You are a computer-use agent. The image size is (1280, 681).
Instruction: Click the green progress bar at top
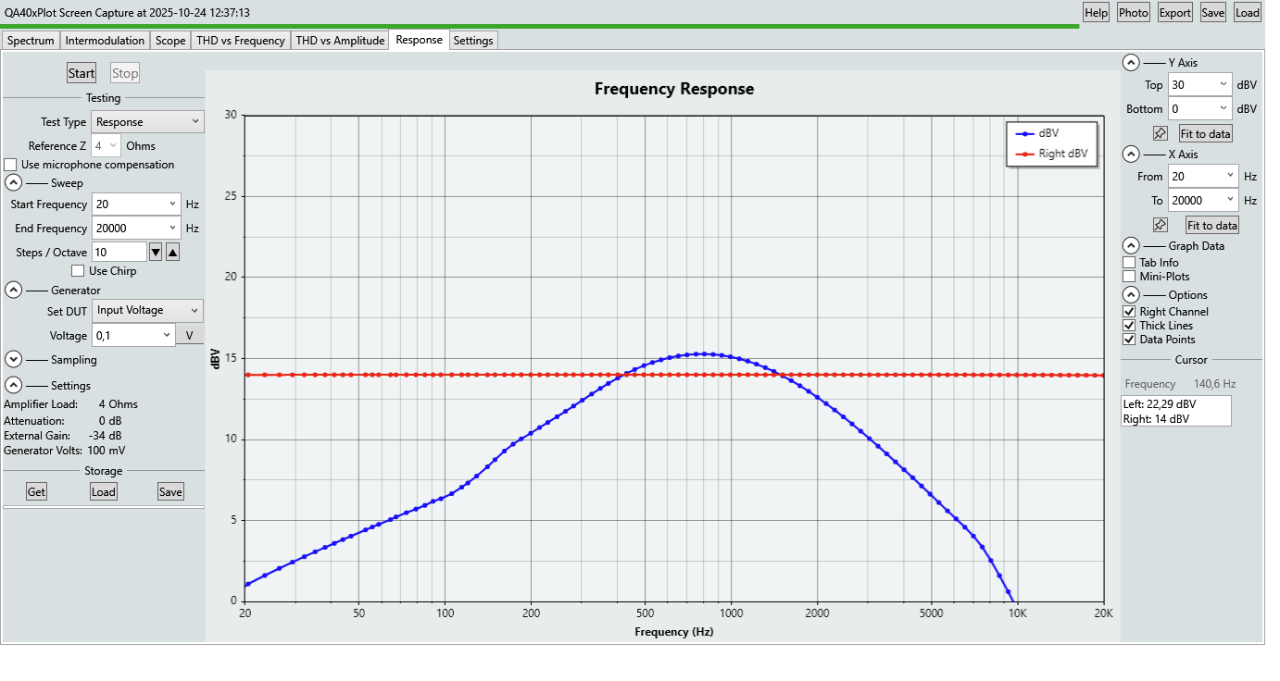click(x=540, y=26)
